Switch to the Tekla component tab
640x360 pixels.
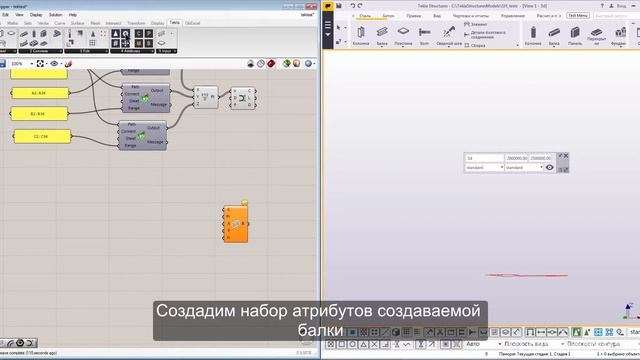[x=174, y=23]
